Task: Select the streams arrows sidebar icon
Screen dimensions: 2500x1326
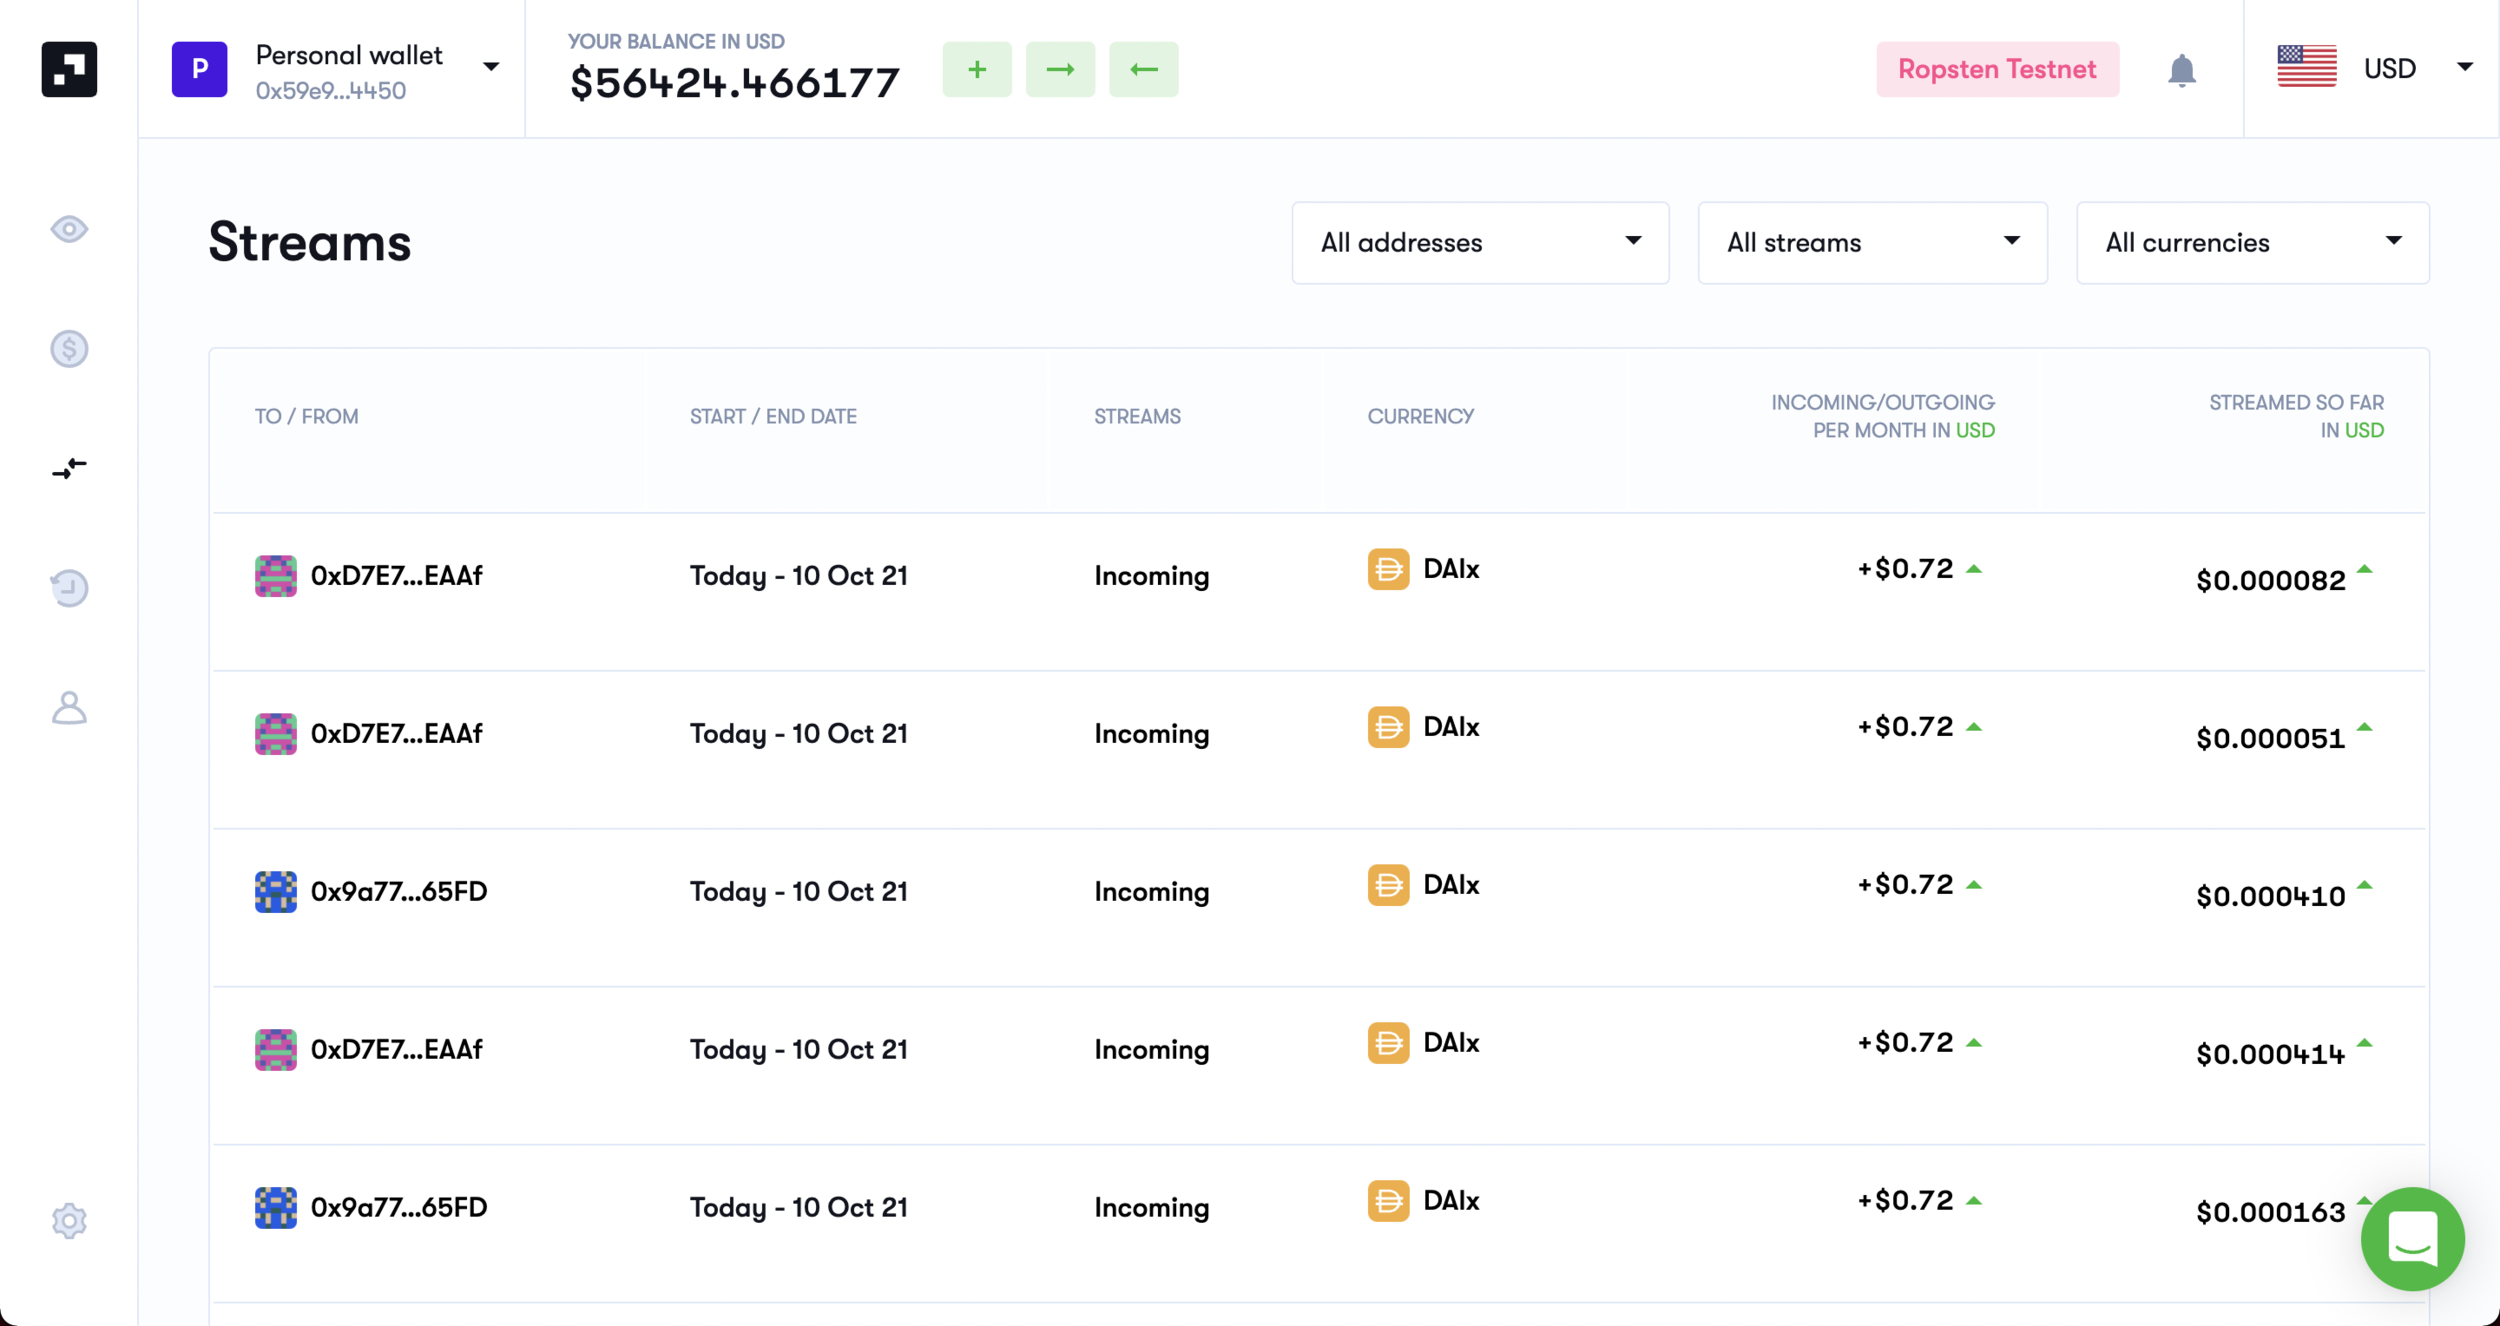Action: [69, 468]
